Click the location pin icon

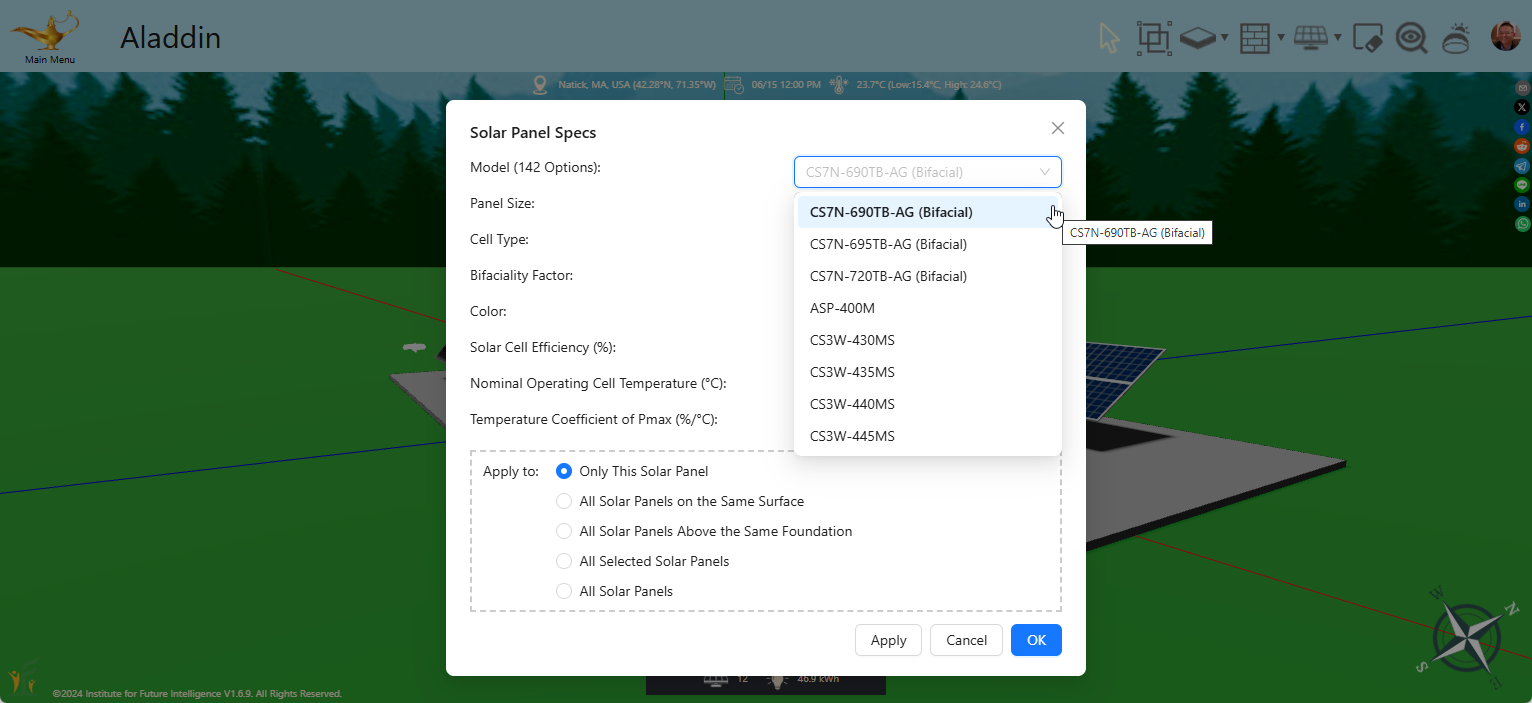[541, 85]
